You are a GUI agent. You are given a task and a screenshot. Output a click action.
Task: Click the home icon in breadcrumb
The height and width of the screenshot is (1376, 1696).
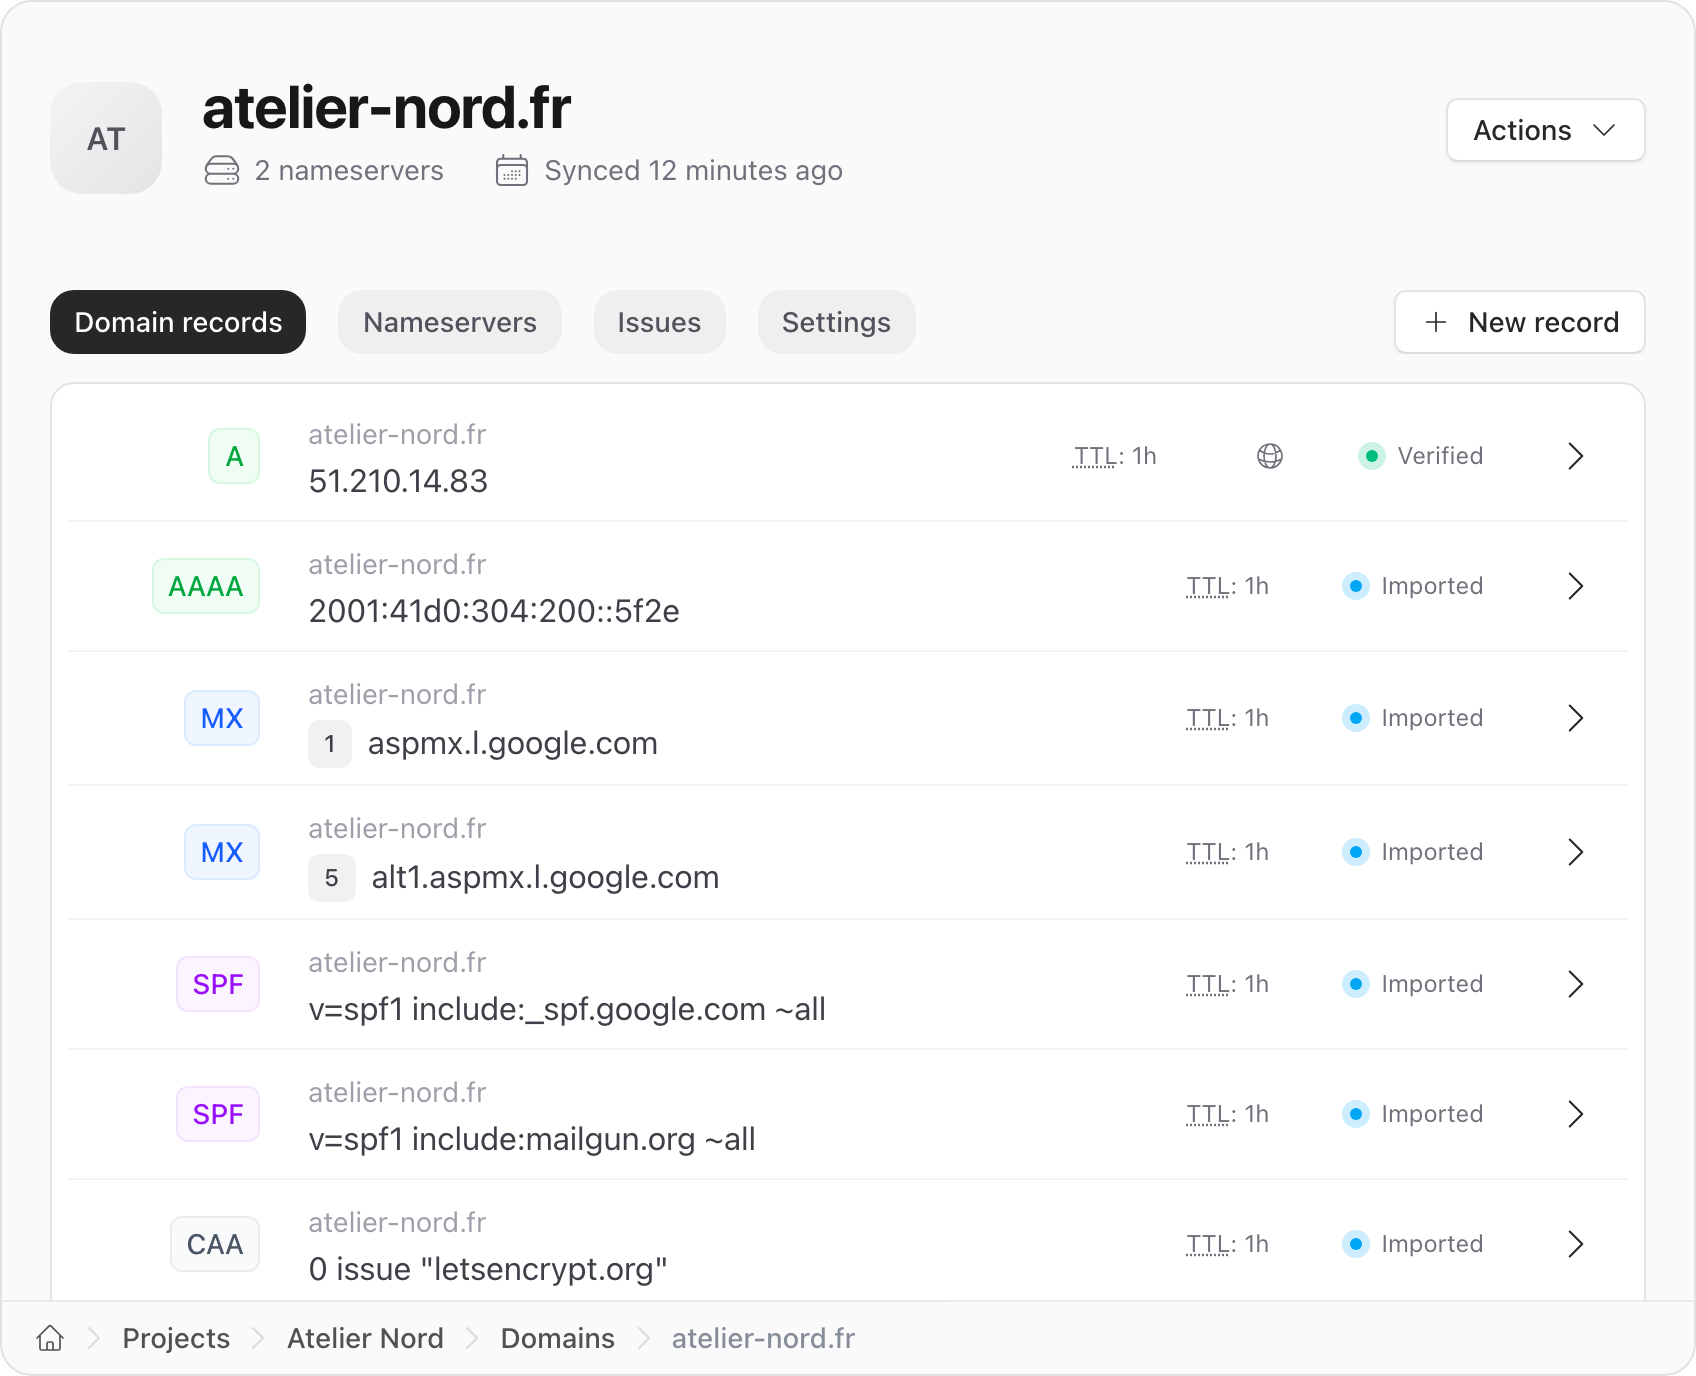50,1338
